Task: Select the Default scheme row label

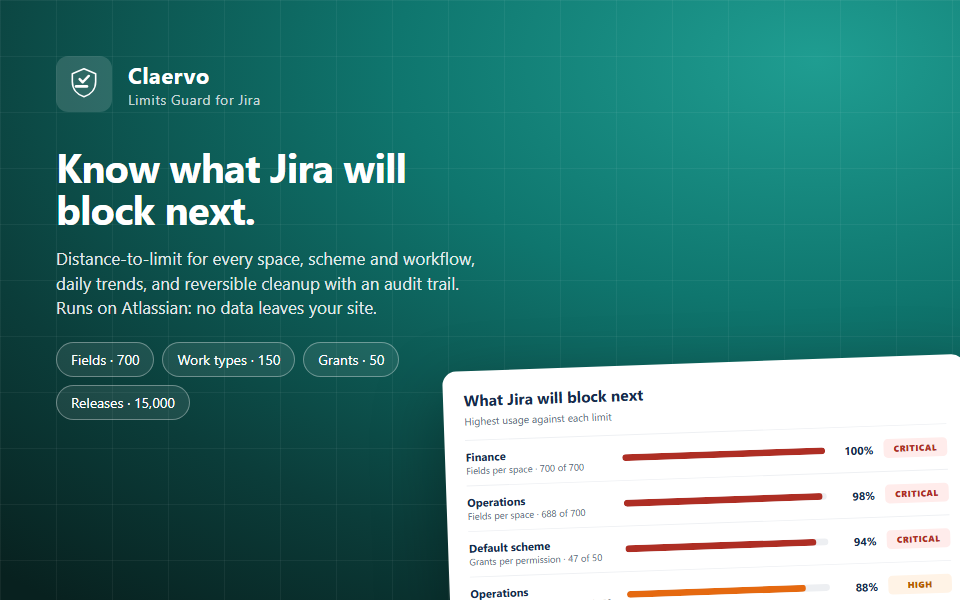Action: [509, 547]
